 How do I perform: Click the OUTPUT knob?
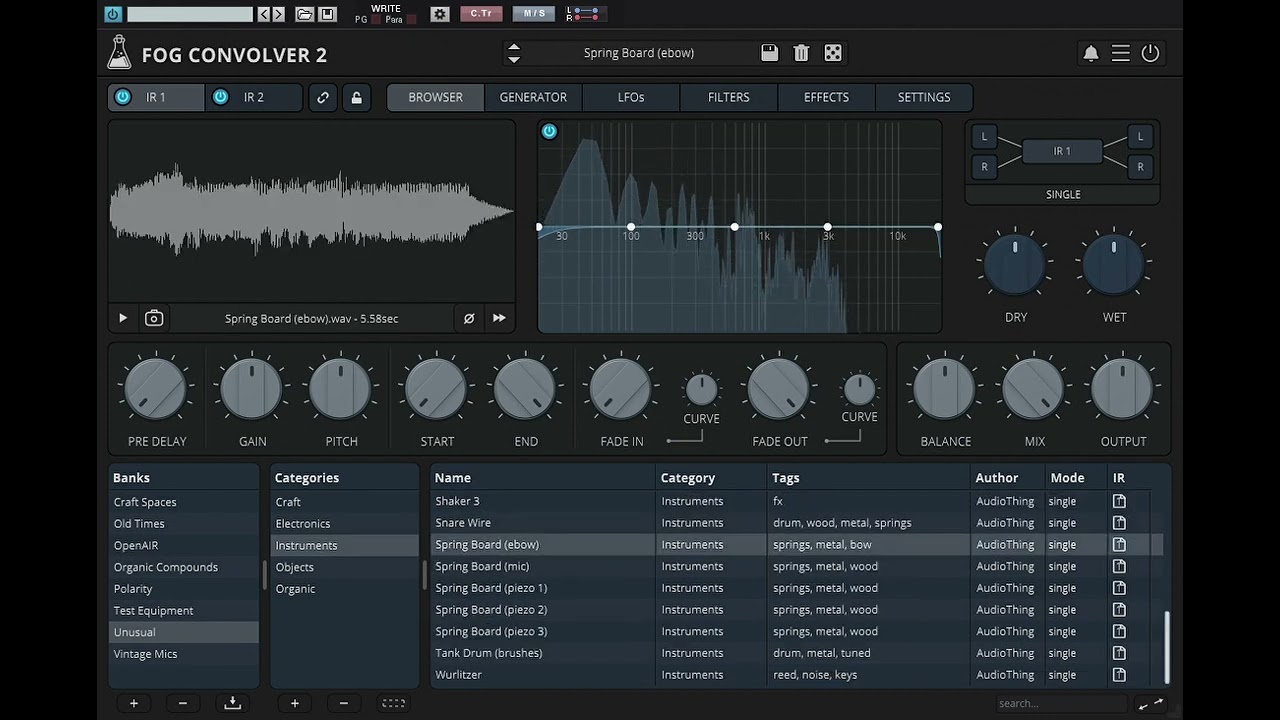pos(1123,389)
